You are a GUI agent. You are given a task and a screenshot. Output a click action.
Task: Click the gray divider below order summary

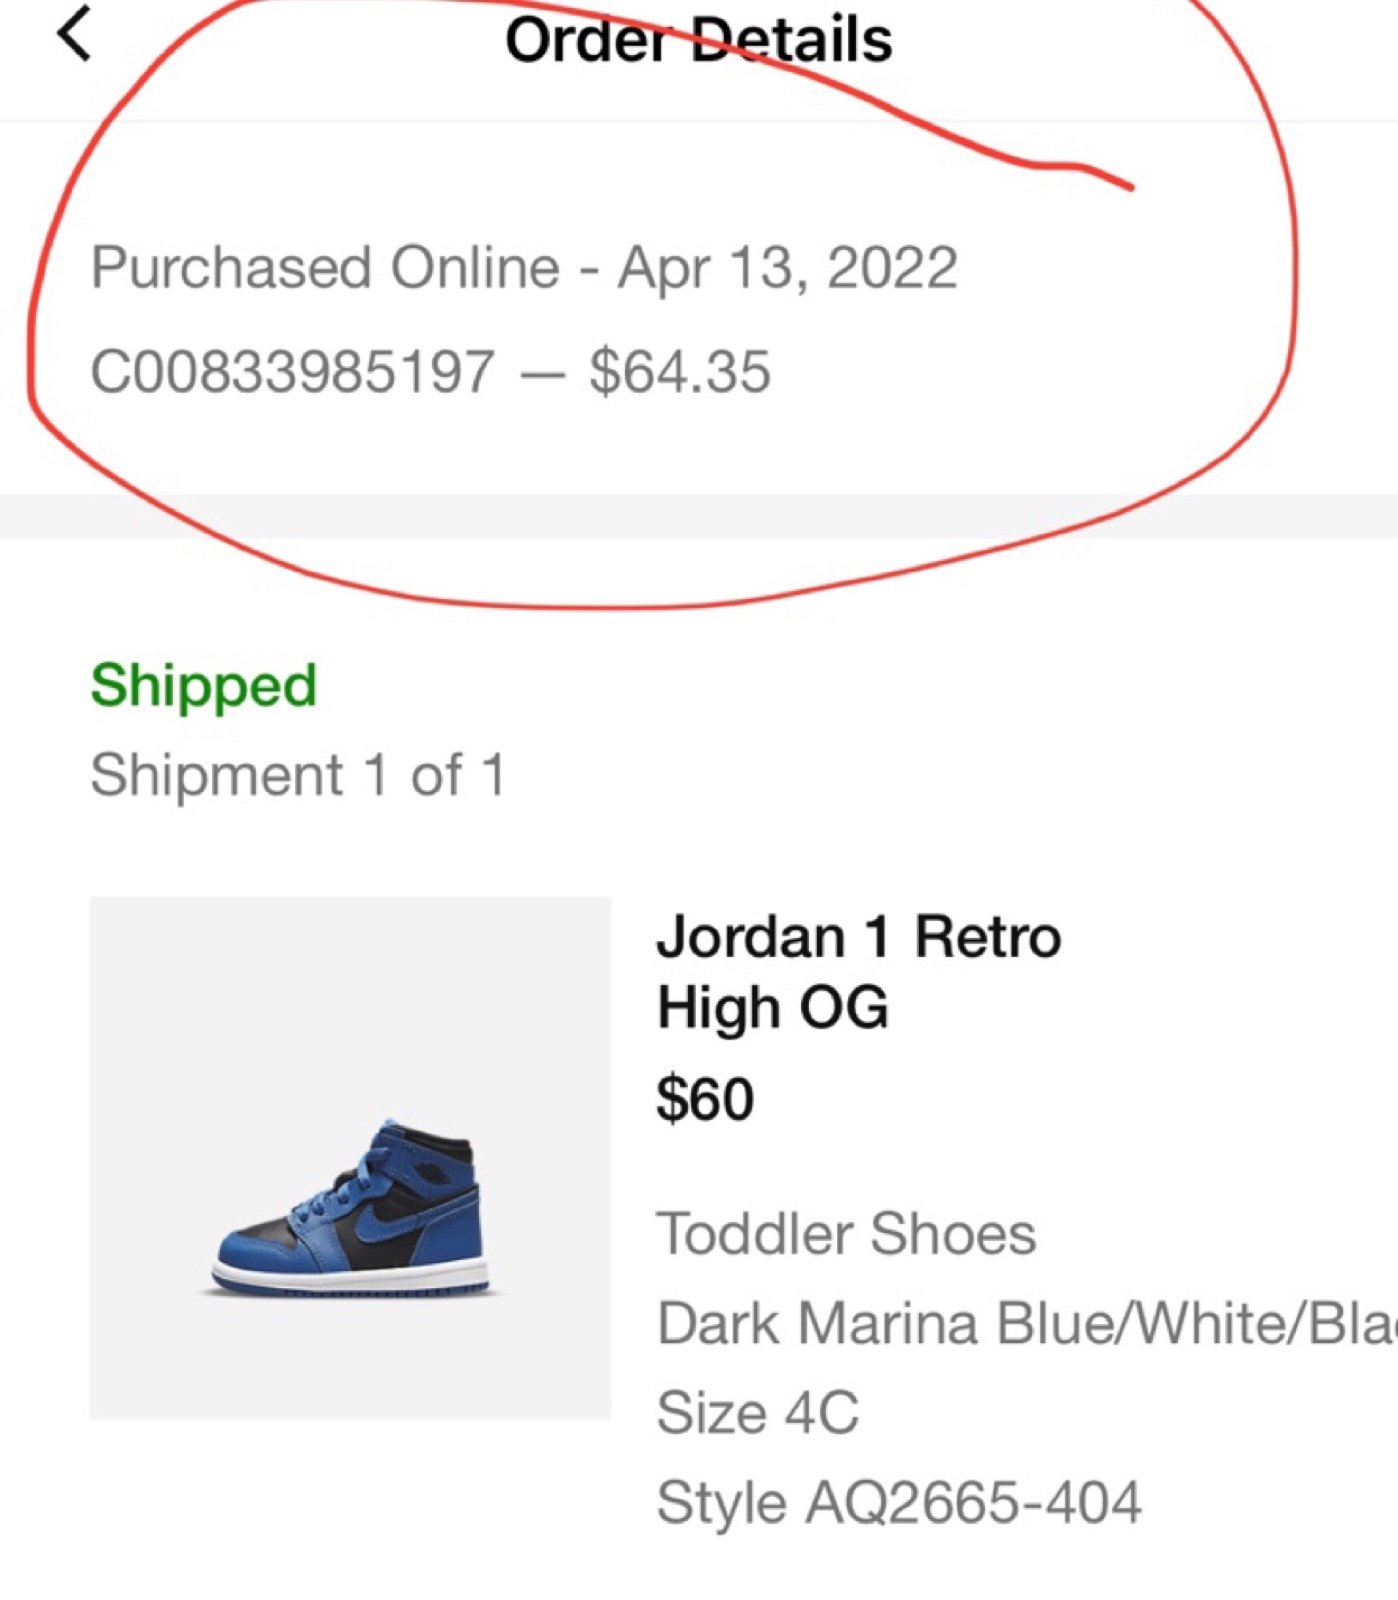(699, 516)
